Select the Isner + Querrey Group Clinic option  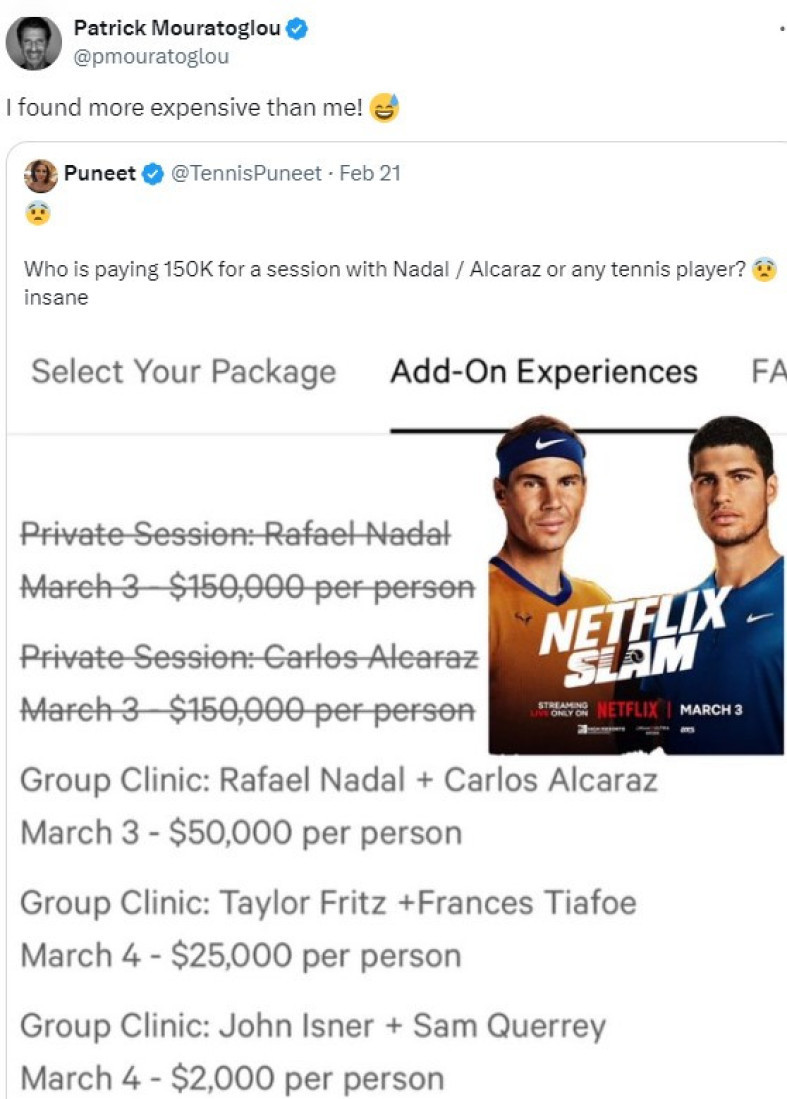tap(313, 1052)
